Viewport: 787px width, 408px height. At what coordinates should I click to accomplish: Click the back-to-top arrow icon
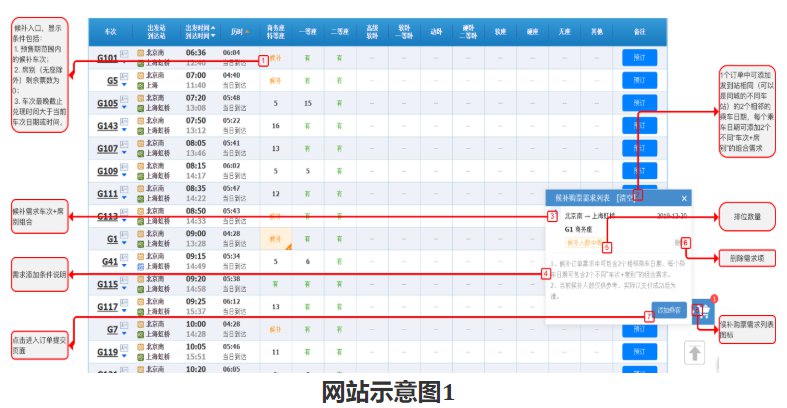point(695,353)
